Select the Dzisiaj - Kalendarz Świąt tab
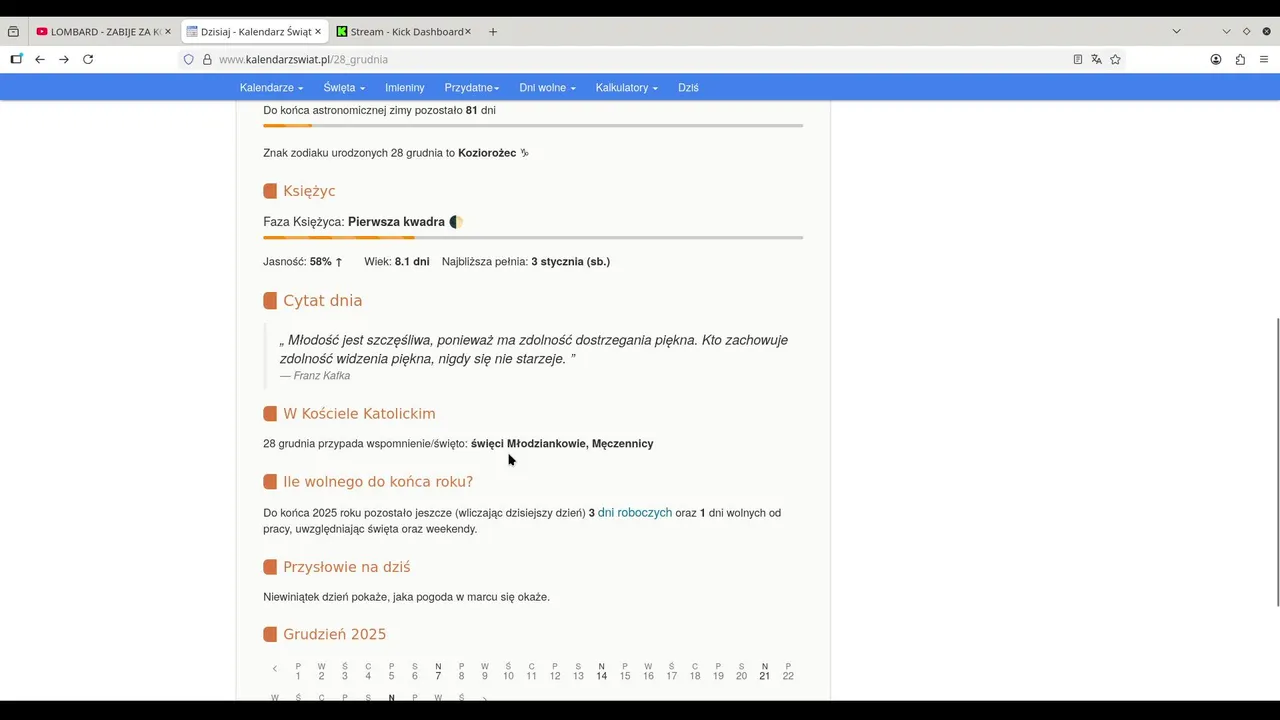 pyautogui.click(x=252, y=32)
